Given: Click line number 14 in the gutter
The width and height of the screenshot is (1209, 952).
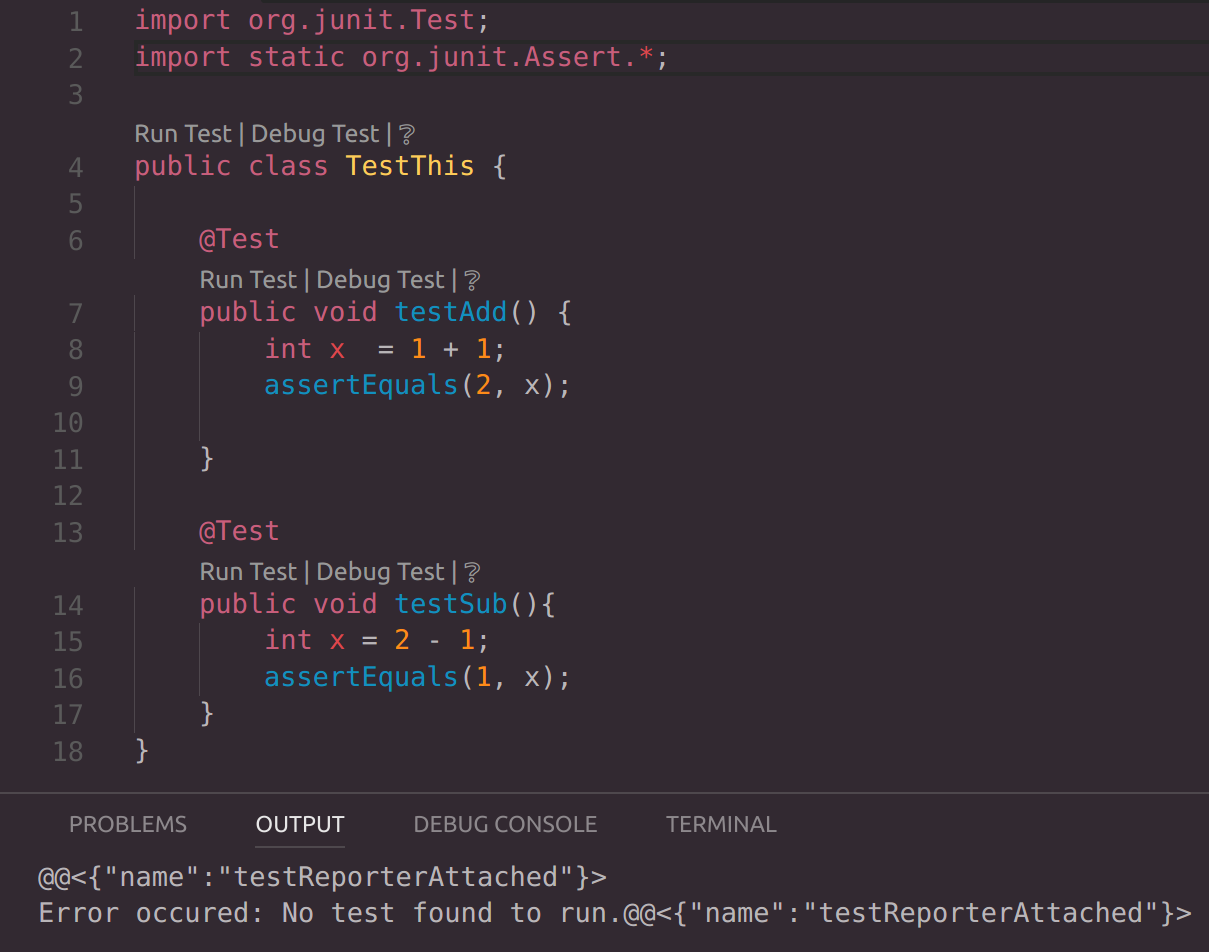Looking at the screenshot, I should (68, 604).
